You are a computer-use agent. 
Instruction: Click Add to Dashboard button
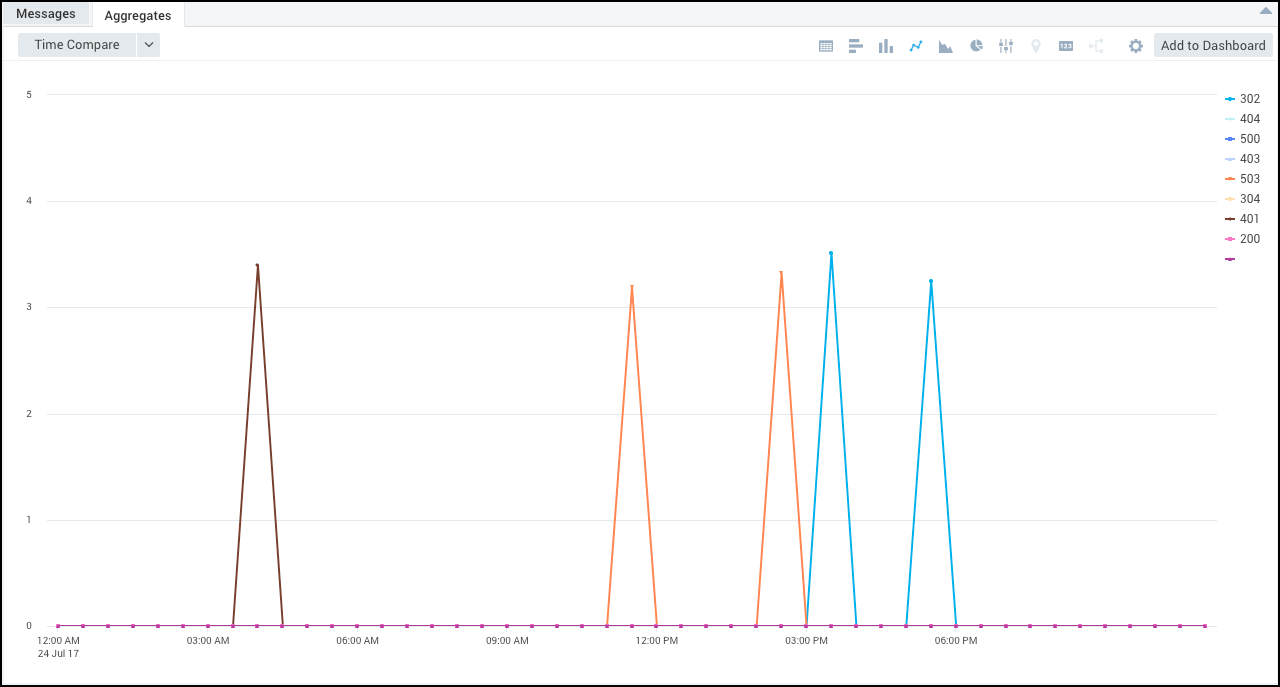click(1213, 45)
